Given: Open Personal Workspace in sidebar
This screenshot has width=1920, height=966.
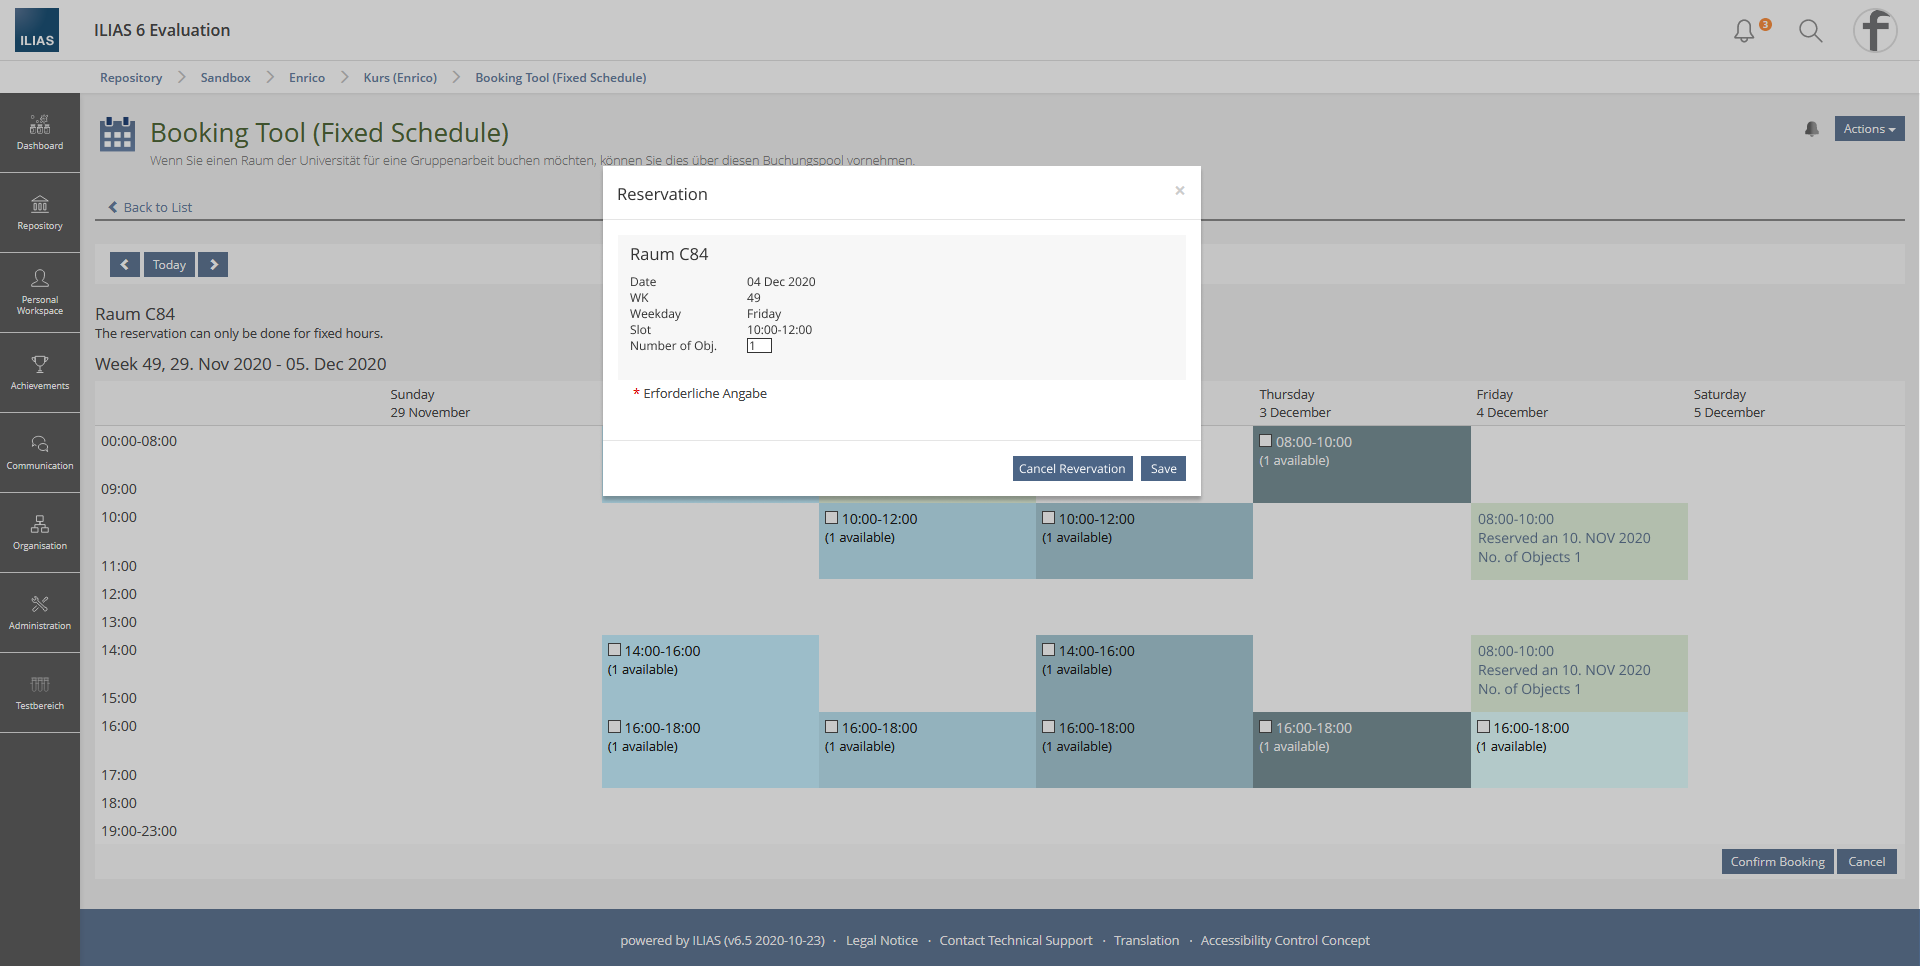Looking at the screenshot, I should pyautogui.click(x=40, y=292).
